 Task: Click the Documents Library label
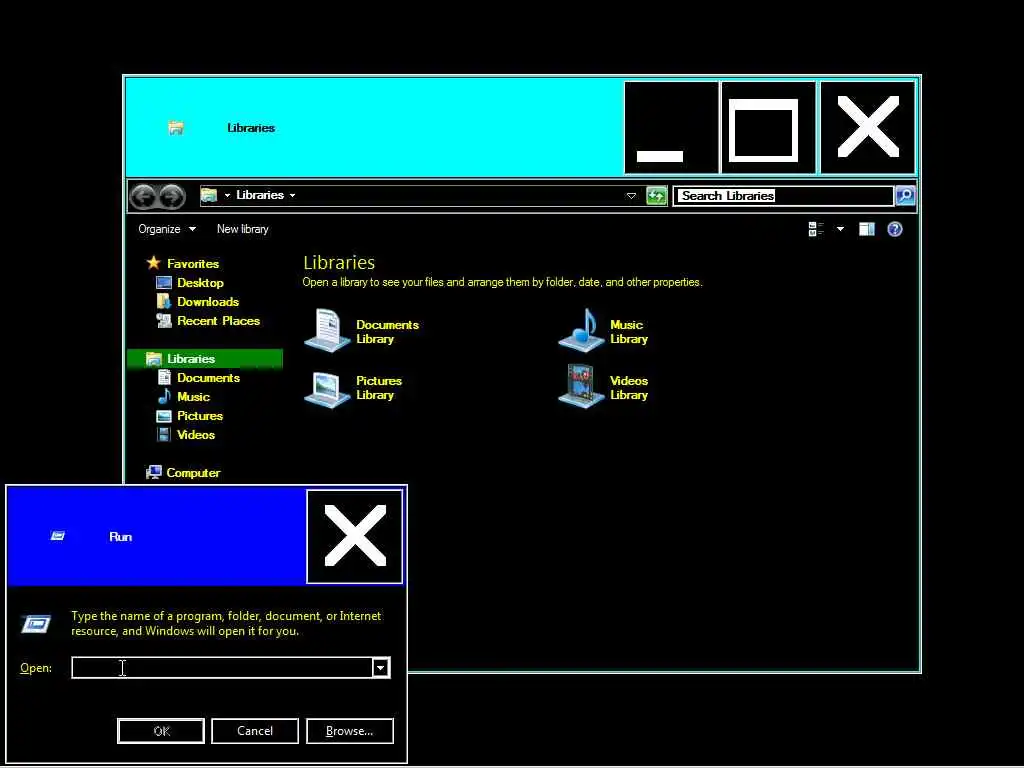387,332
